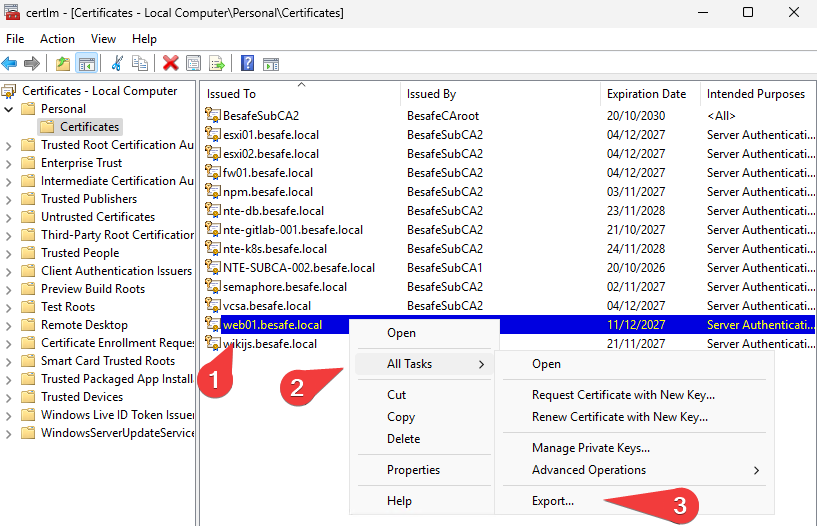The height and width of the screenshot is (526, 817).
Task: Click the Export List toolbar icon
Action: coord(217,64)
